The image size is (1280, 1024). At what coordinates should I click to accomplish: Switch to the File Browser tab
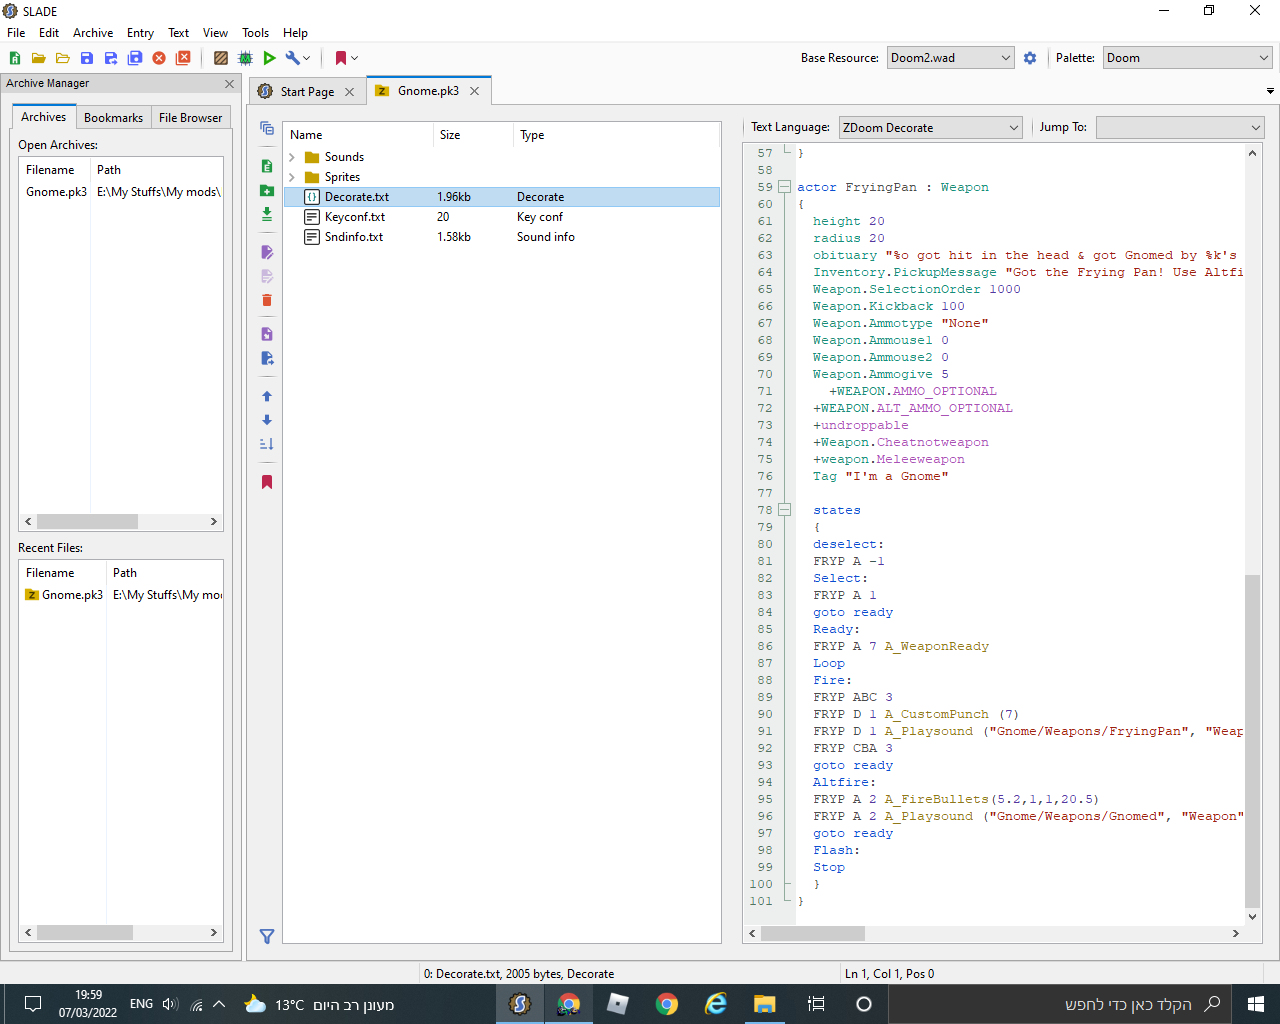click(x=190, y=118)
